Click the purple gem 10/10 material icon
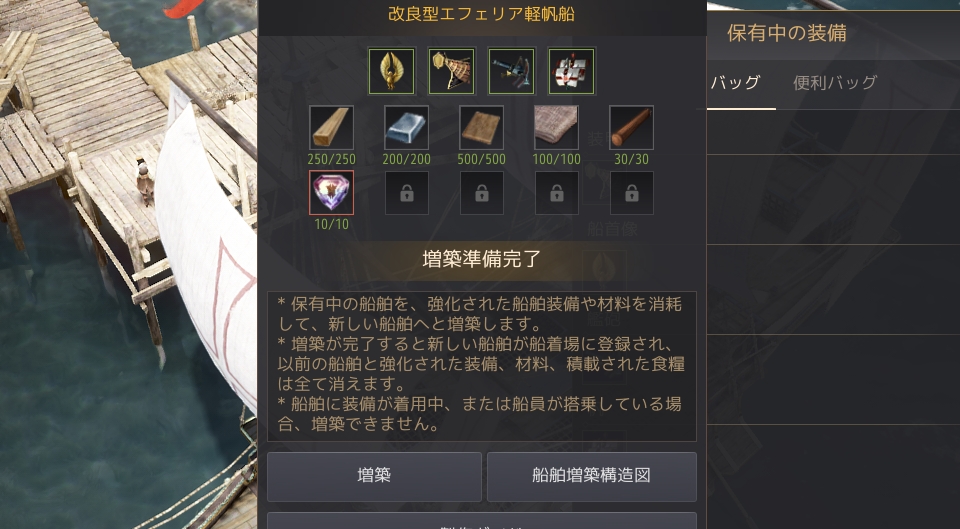Viewport: 960px width, 529px height. click(331, 193)
